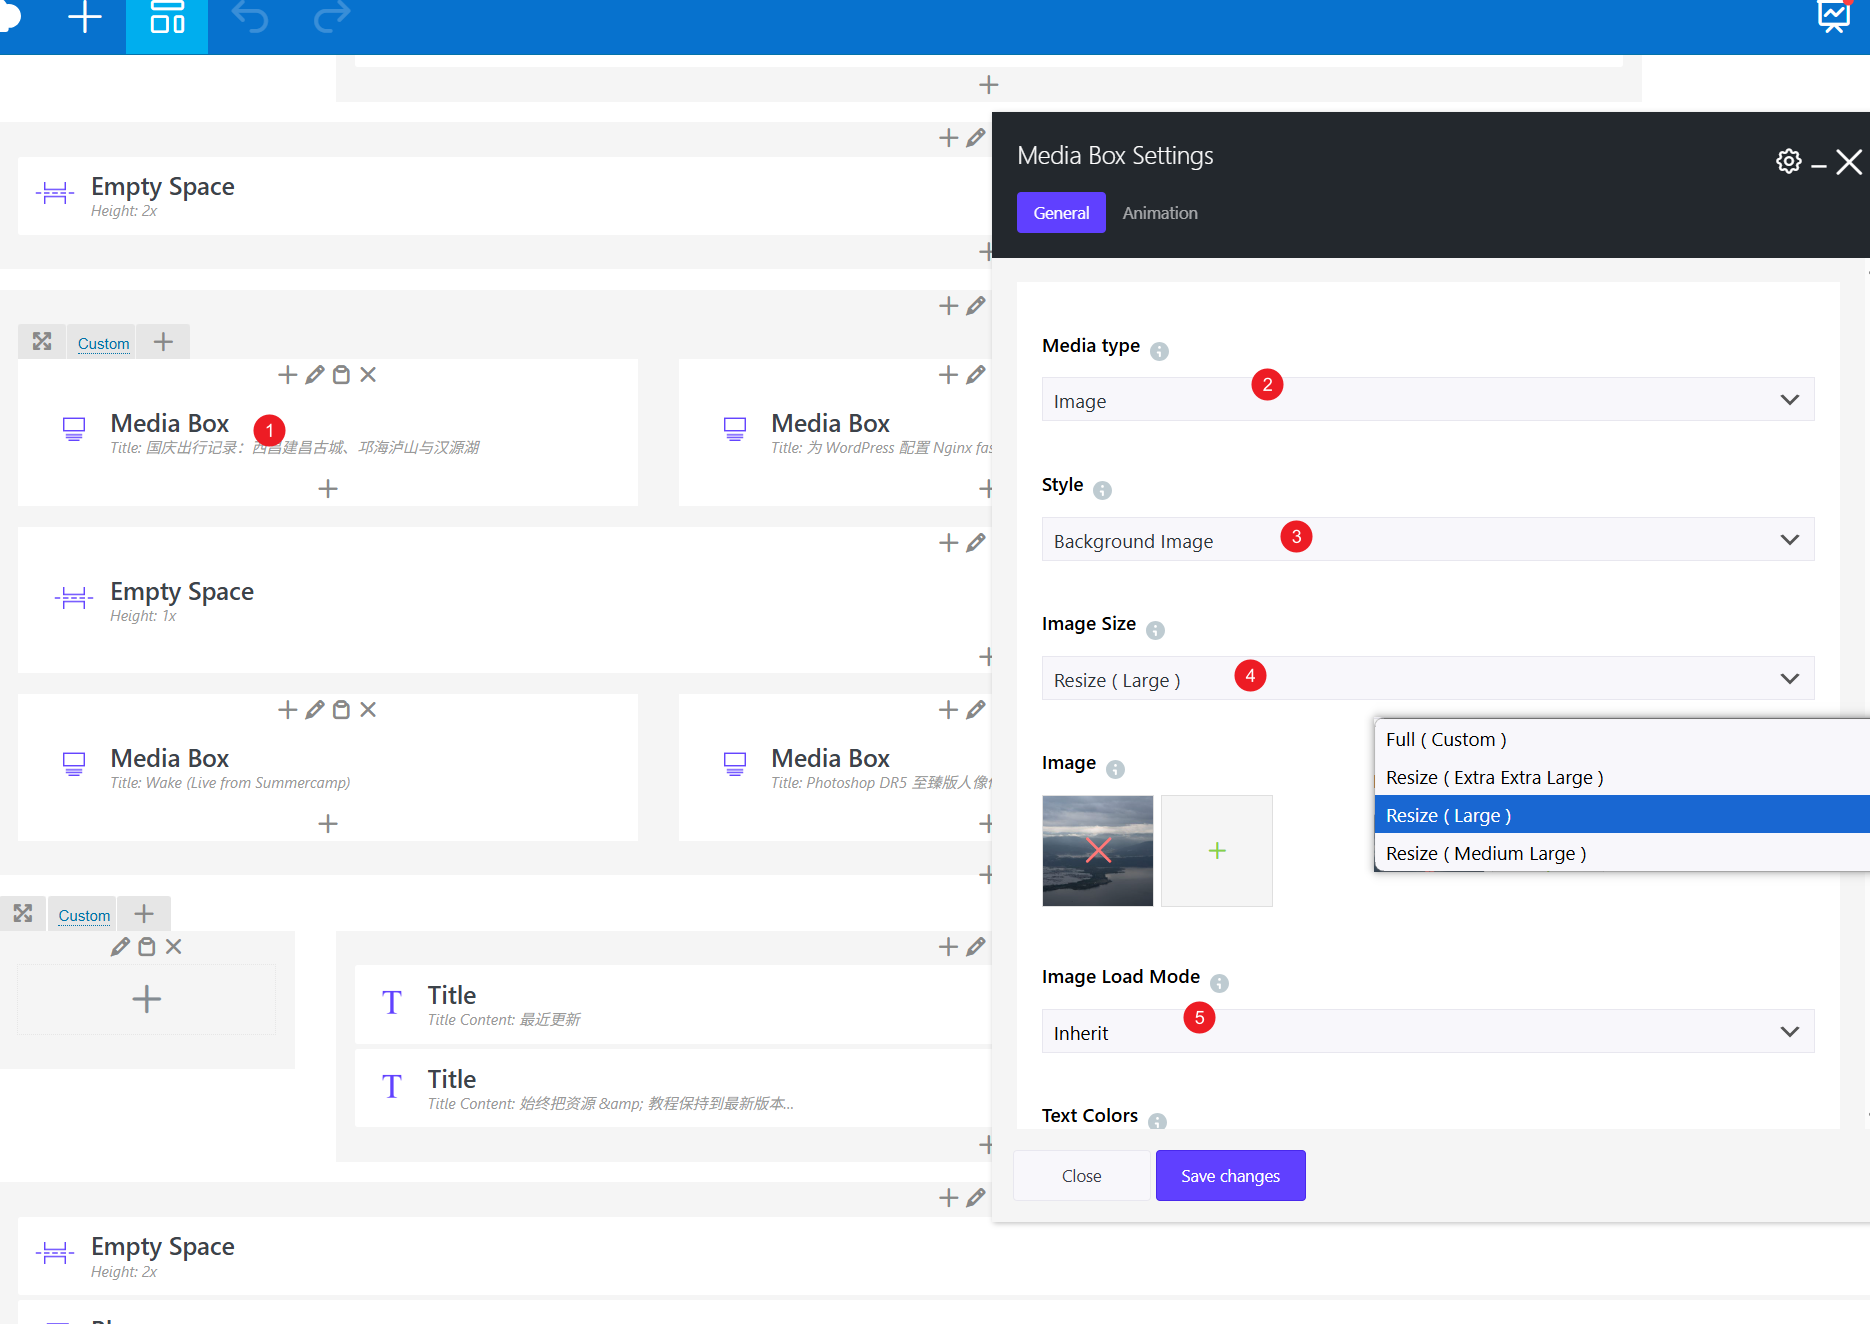Click the Add Element plus icon in top toolbar

[85, 18]
